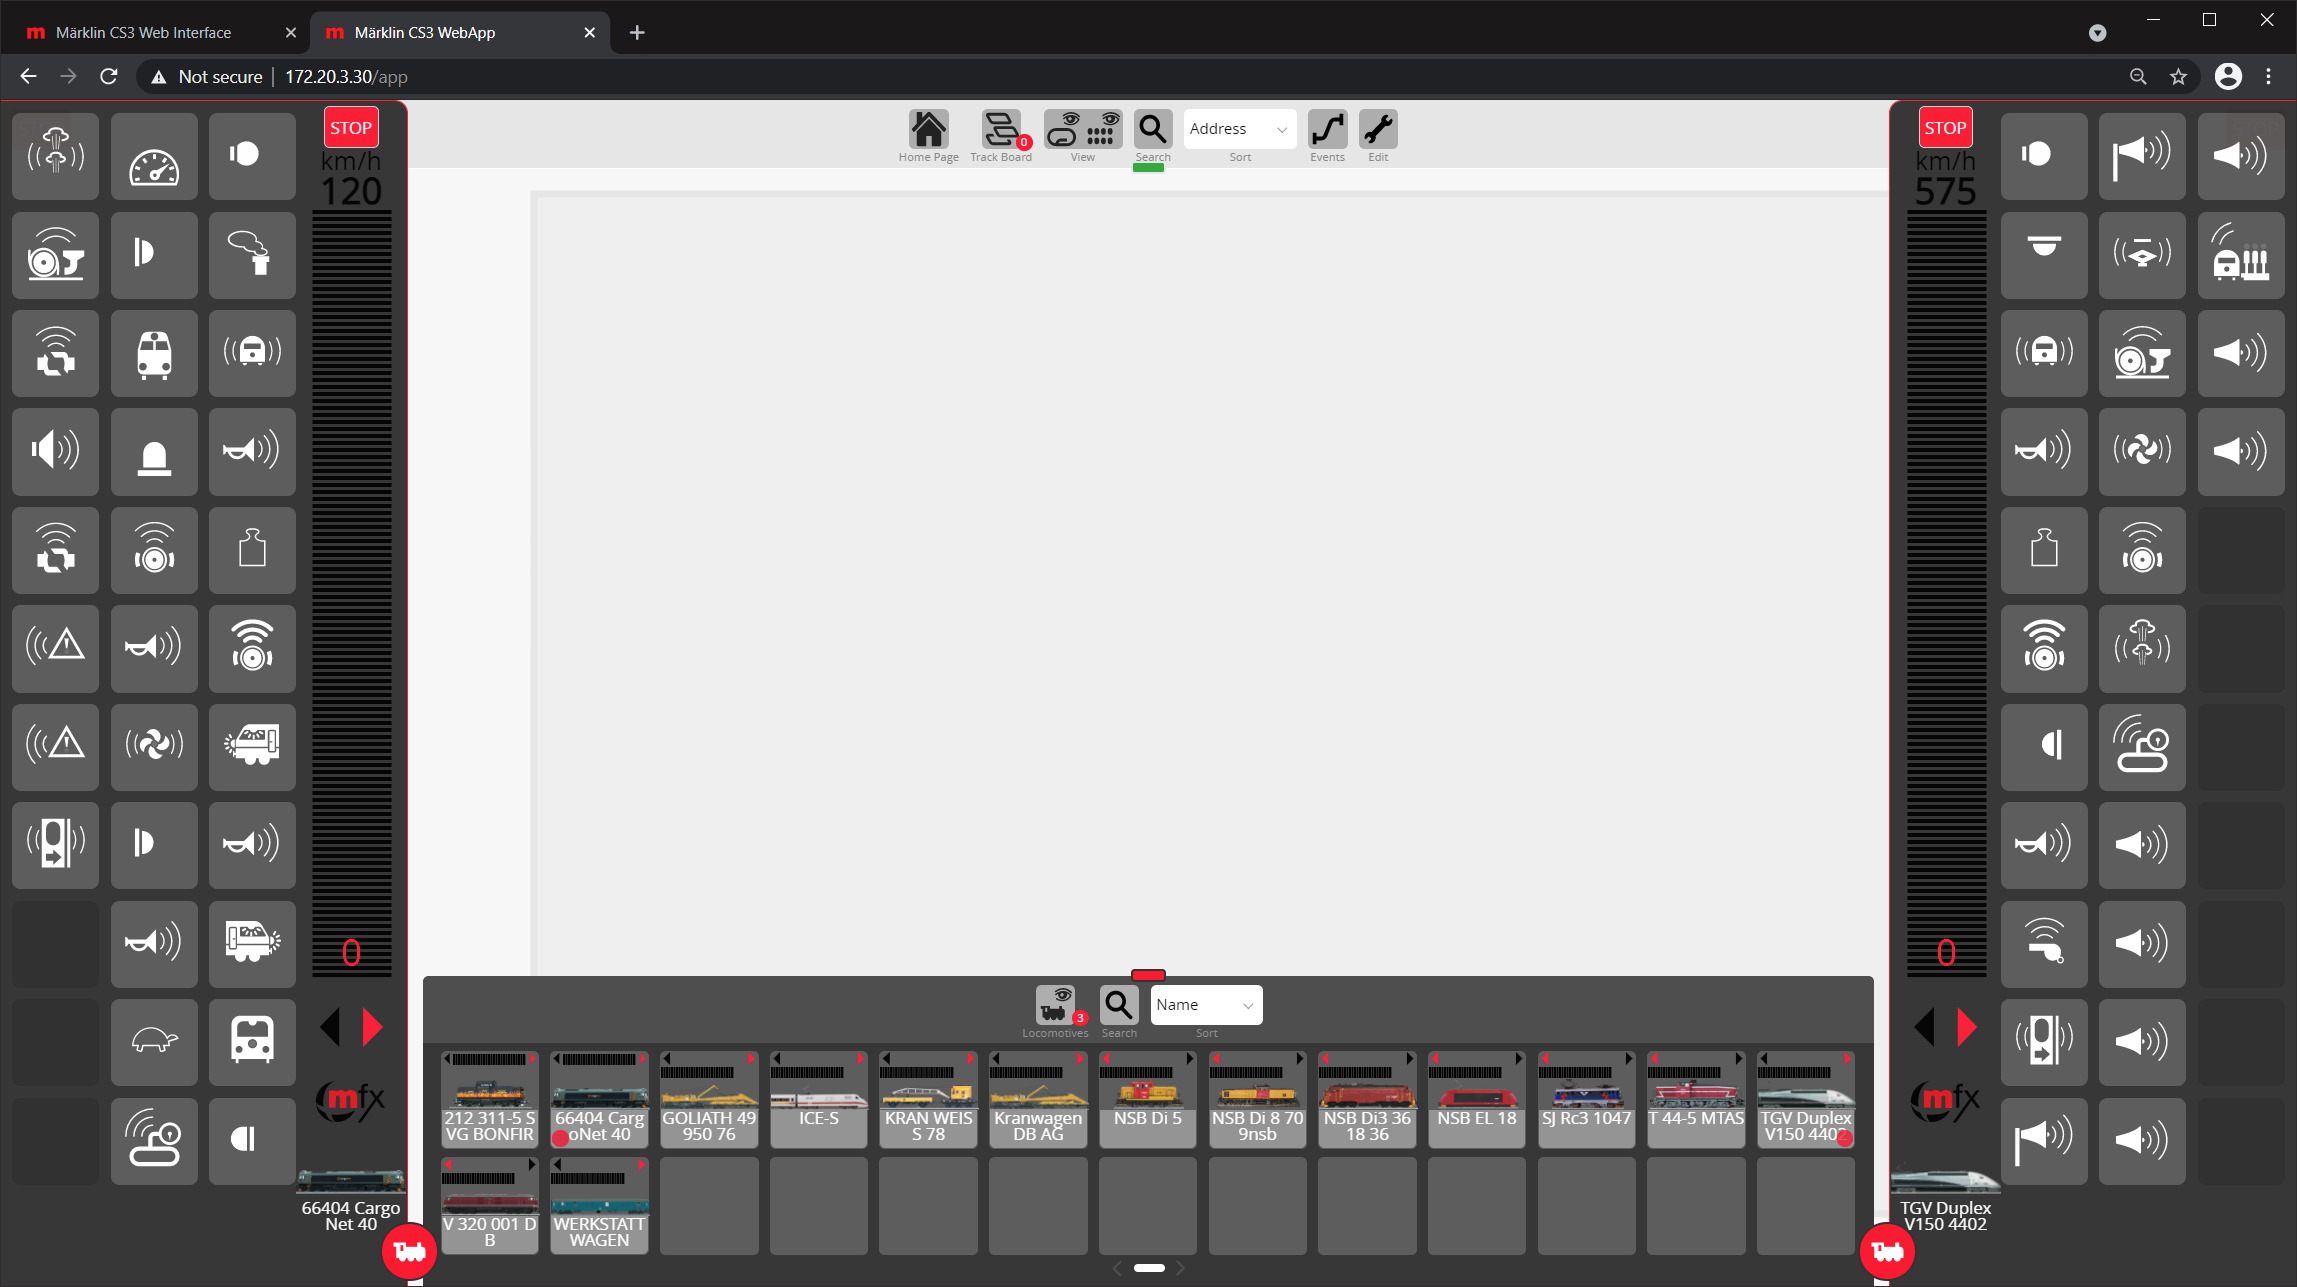
Task: Toggle left panel speedometer function
Action: point(154,156)
